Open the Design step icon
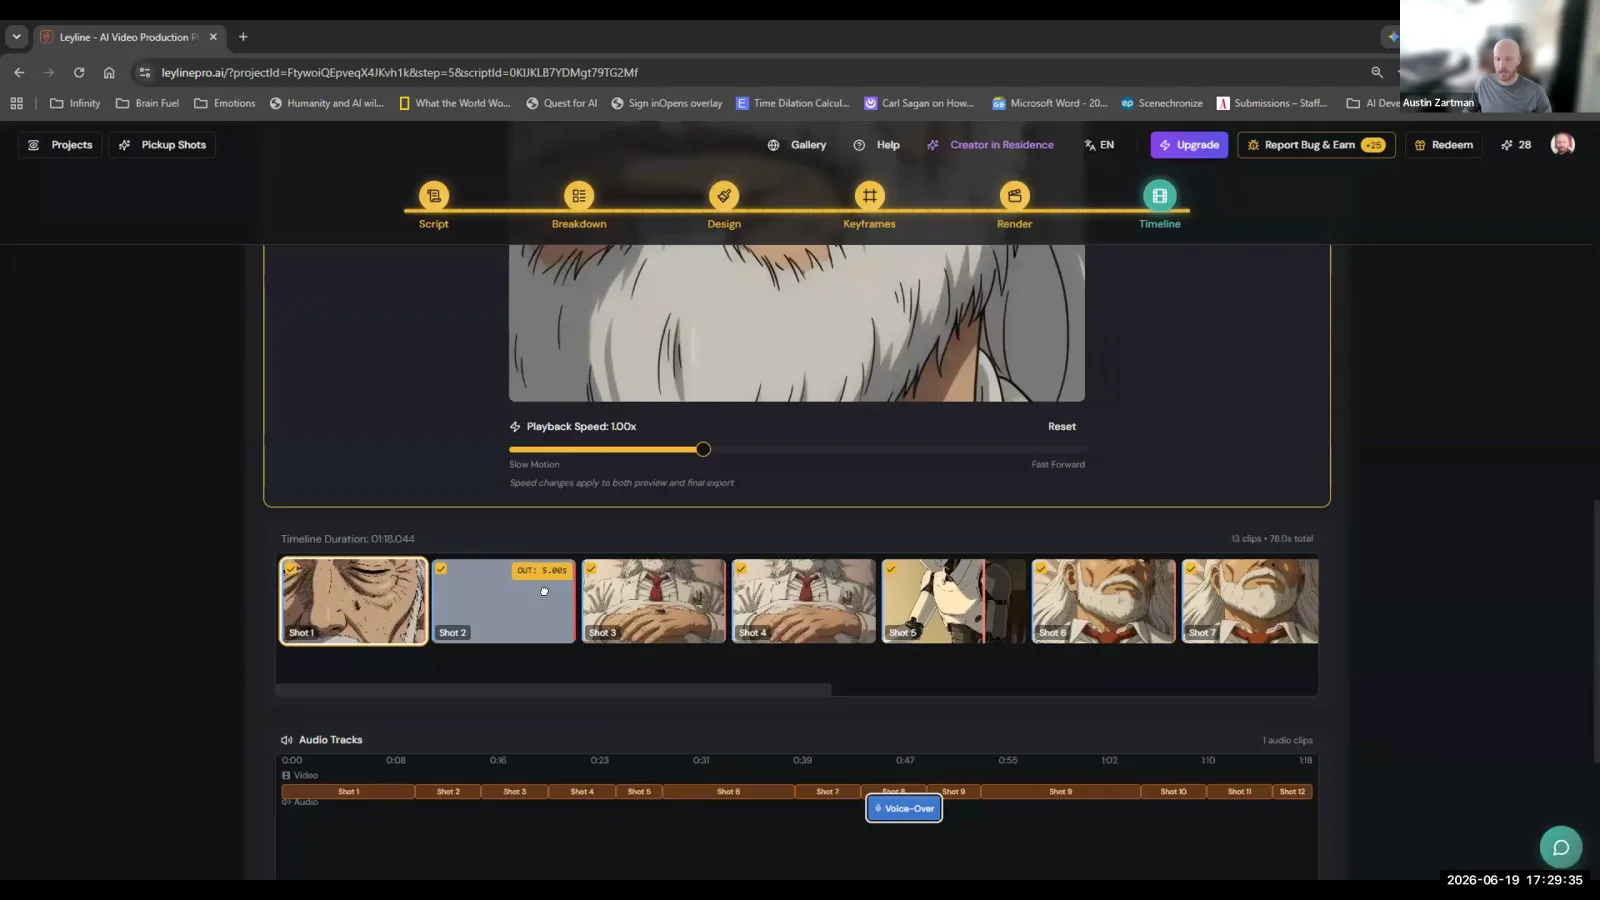 (x=724, y=196)
